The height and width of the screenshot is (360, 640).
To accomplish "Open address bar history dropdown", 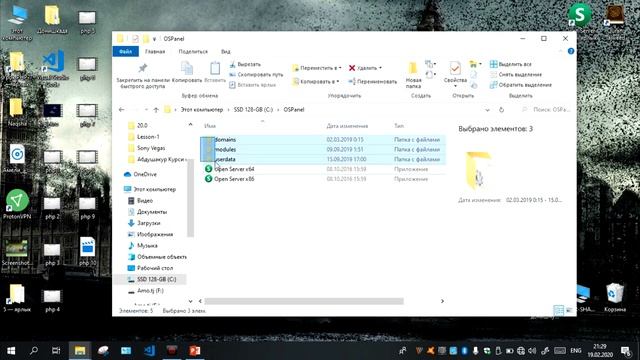I will 487,110.
